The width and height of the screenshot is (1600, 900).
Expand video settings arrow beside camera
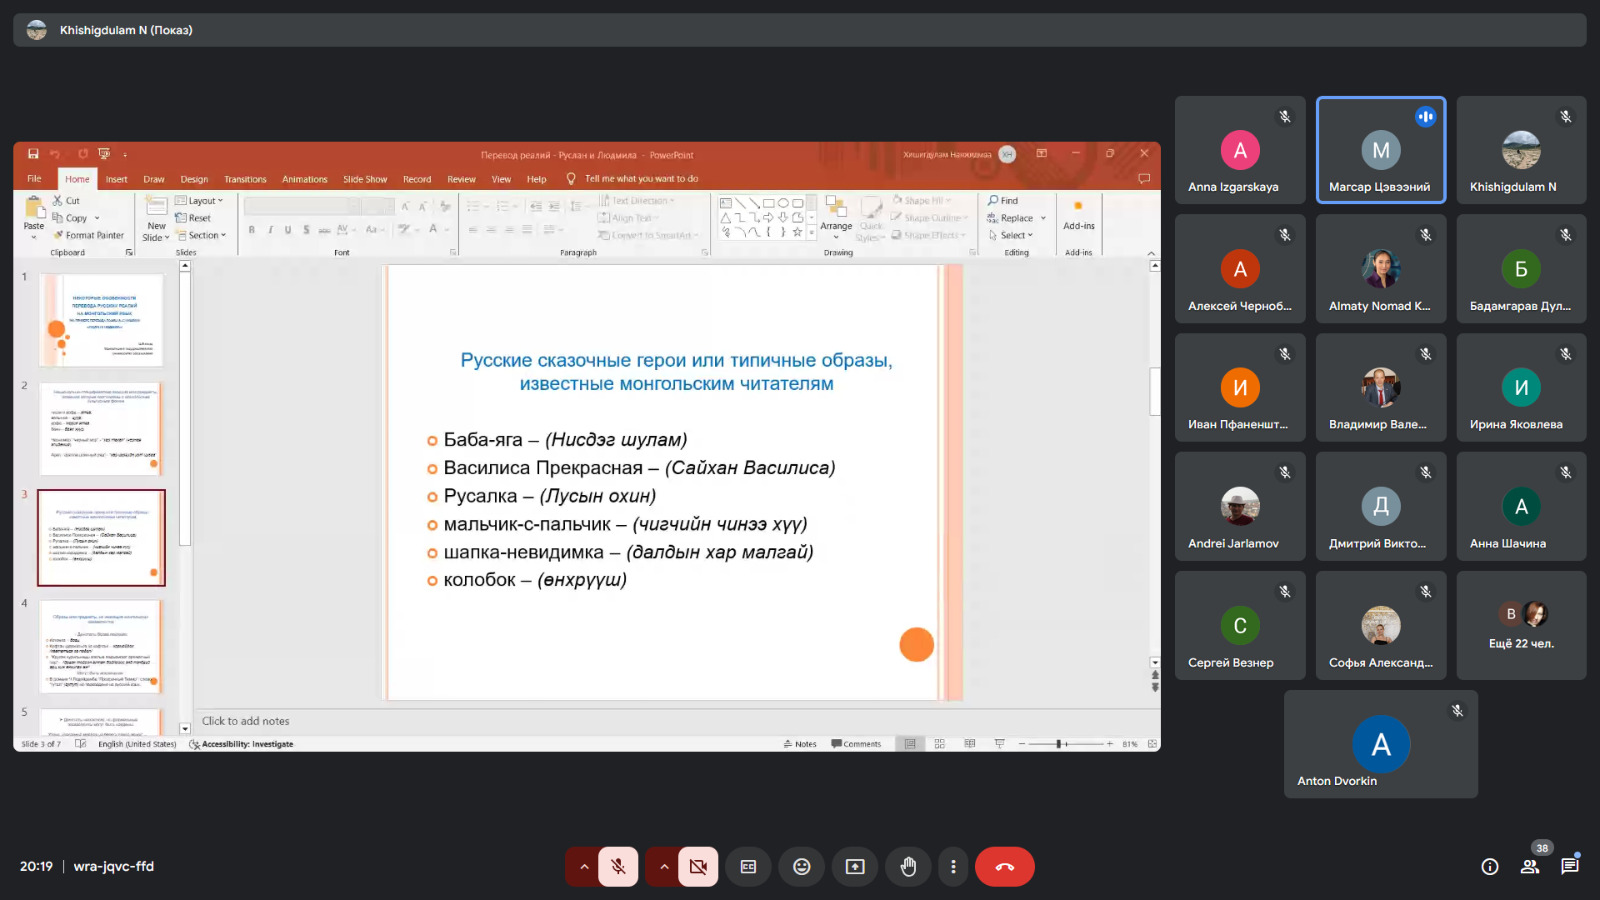(x=663, y=867)
